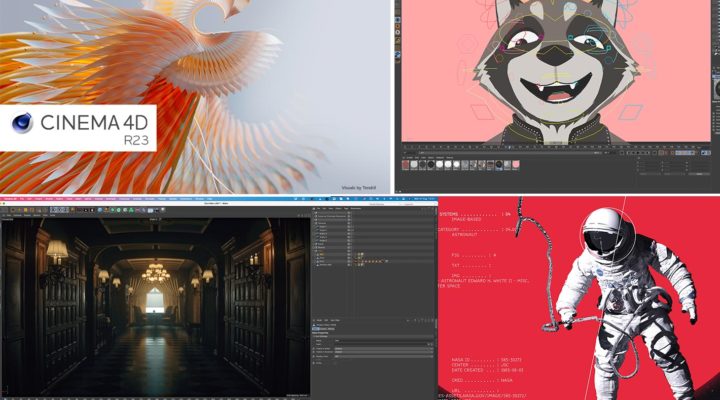Viewport: 720px width, 400px height.
Task: Toggle the X axis lock in toolbar
Action: [54, 210]
